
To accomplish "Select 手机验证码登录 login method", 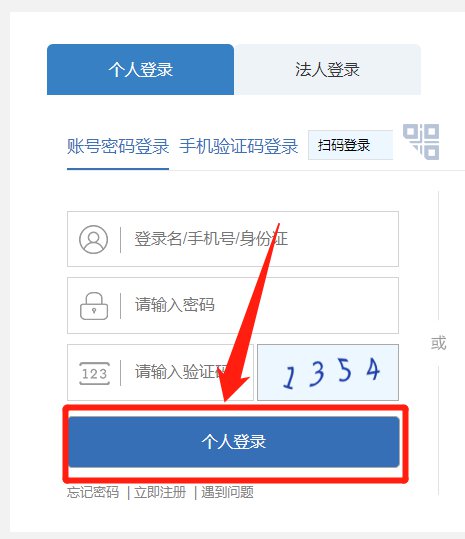I will click(x=239, y=146).
